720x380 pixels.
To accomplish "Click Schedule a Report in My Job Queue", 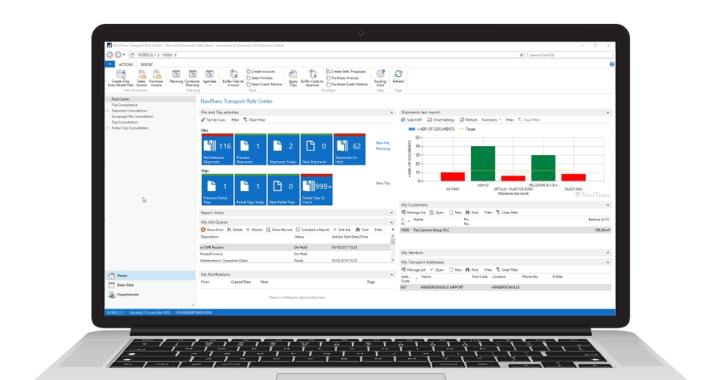I will click(x=313, y=229).
